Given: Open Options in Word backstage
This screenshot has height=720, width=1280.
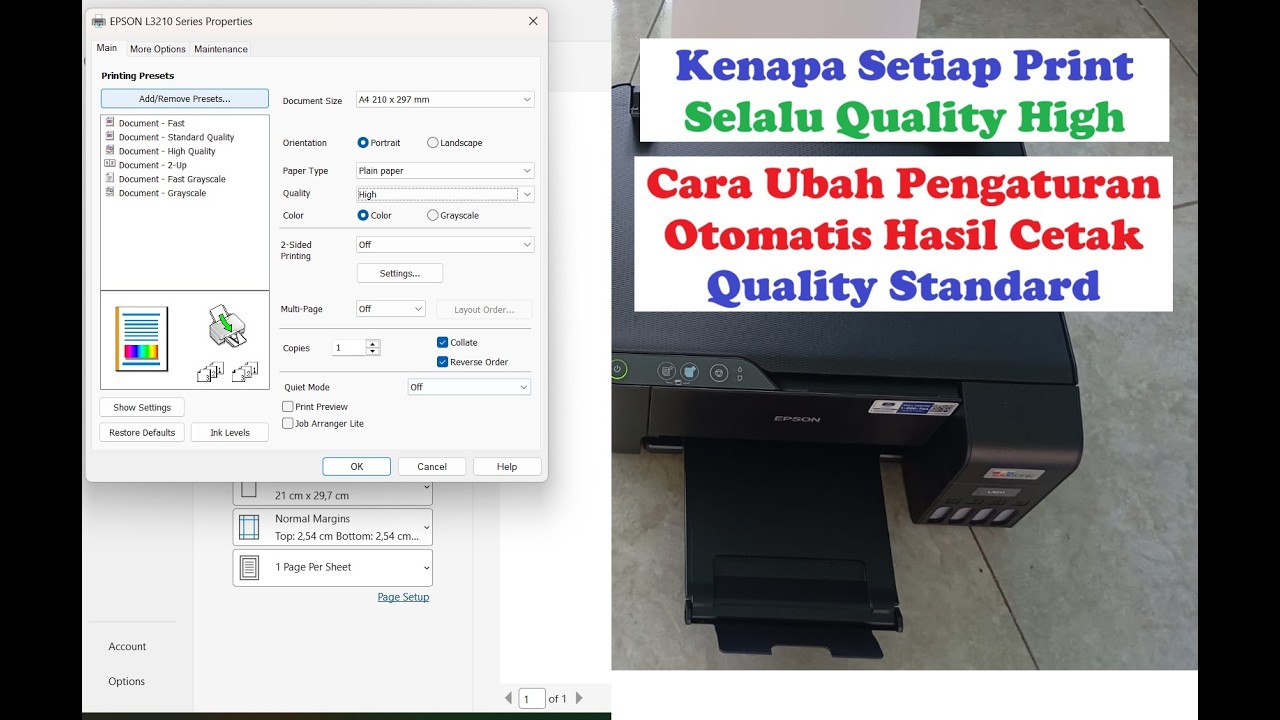Looking at the screenshot, I should click(x=127, y=682).
